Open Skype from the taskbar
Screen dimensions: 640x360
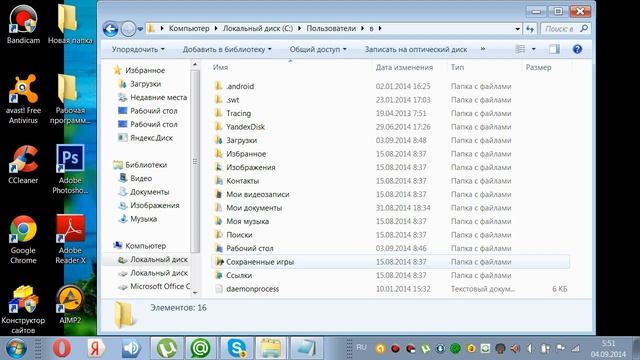[236, 348]
